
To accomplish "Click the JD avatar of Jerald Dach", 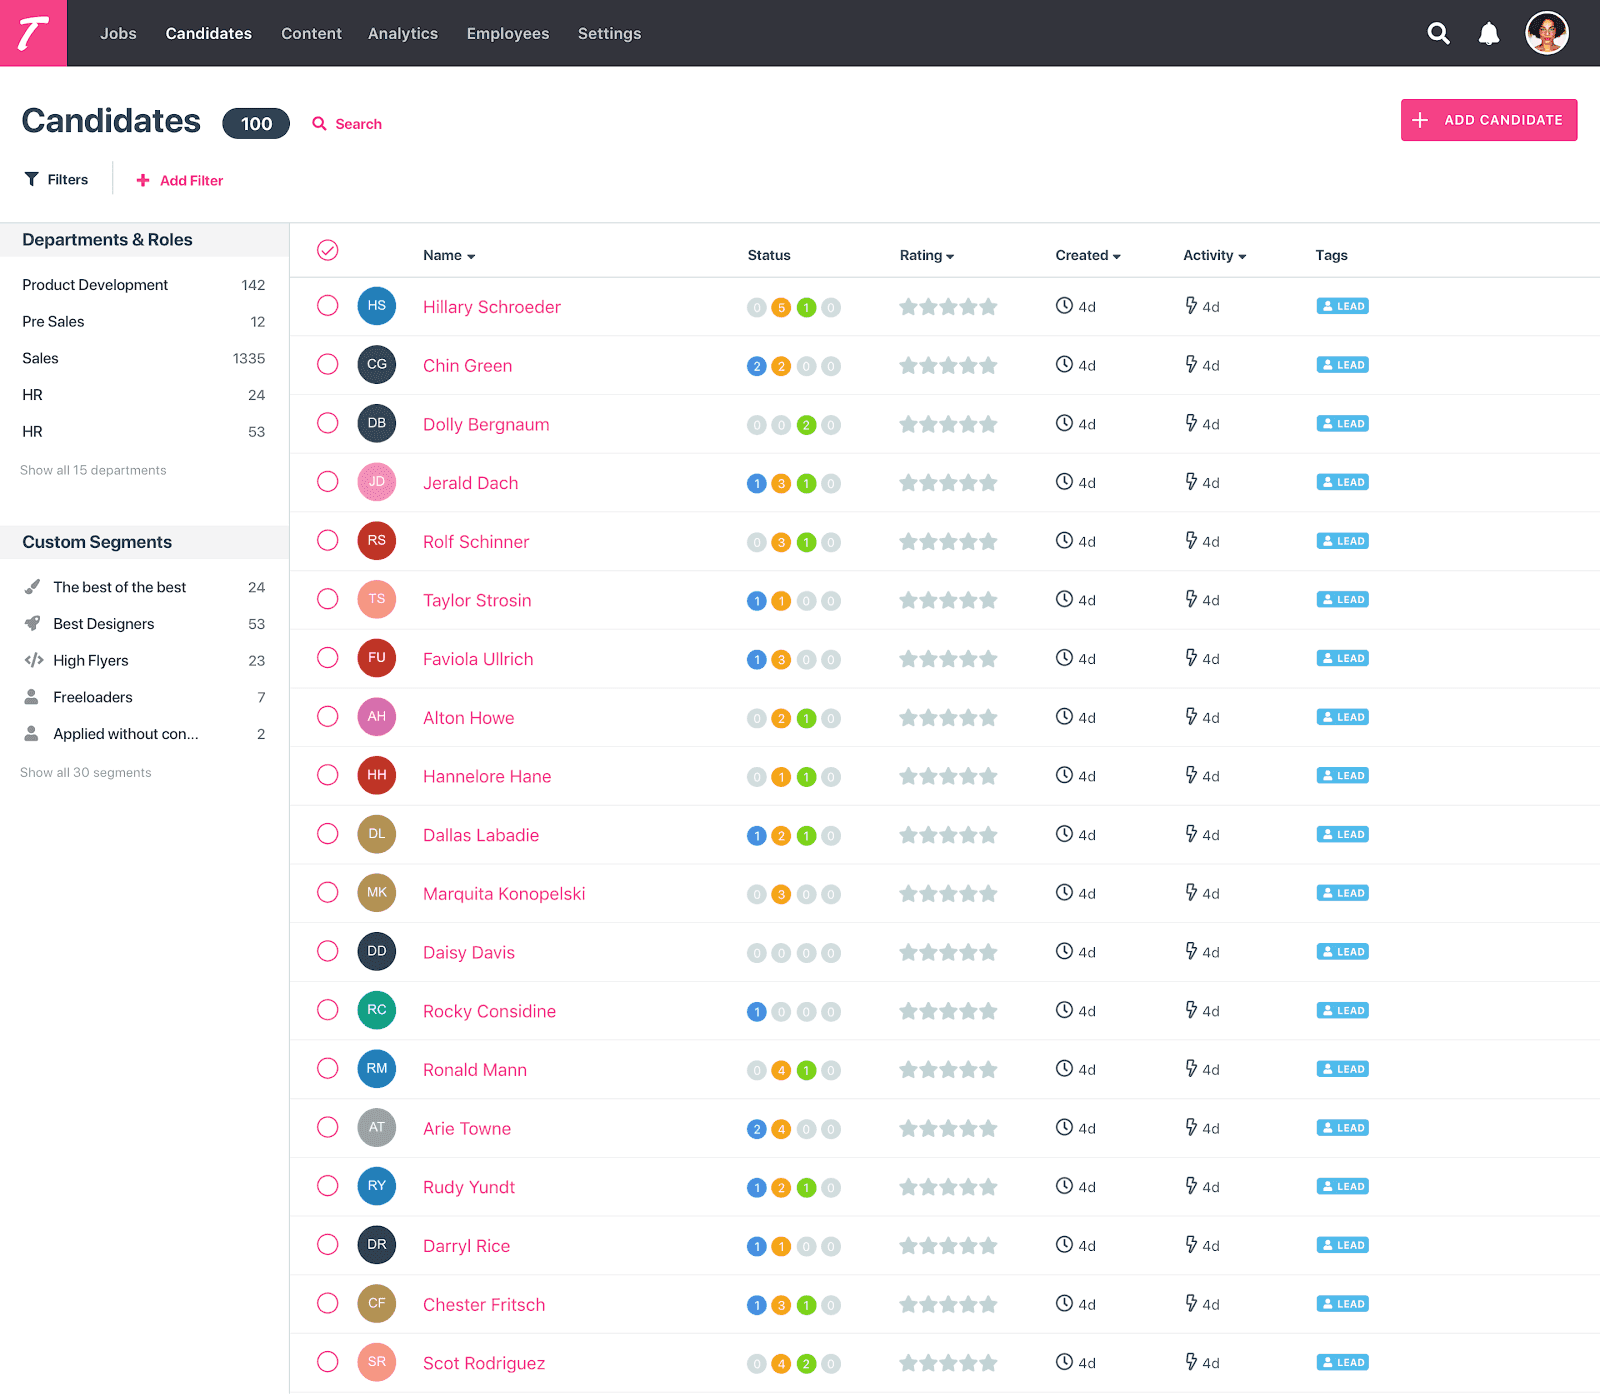I will pyautogui.click(x=377, y=482).
